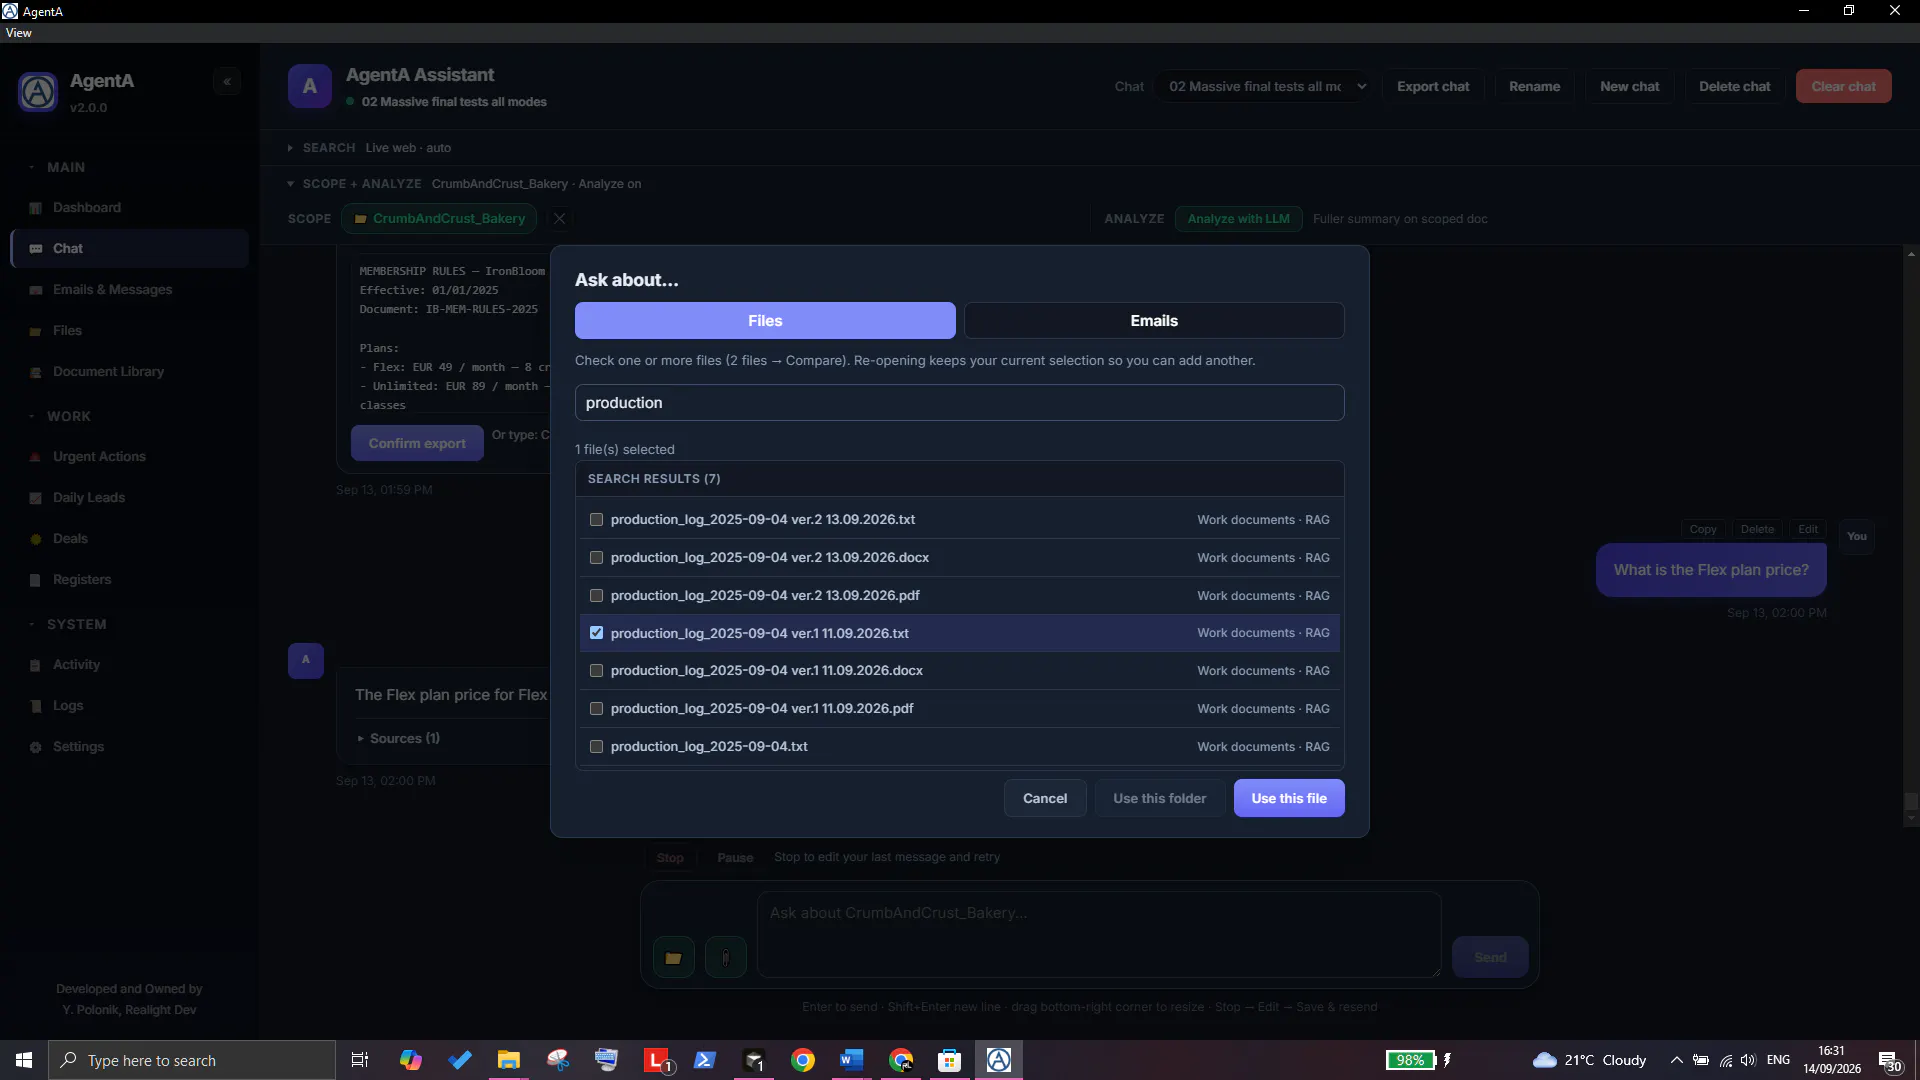Click the microphone icon beside message box
This screenshot has width=1920, height=1080.
pos(725,958)
